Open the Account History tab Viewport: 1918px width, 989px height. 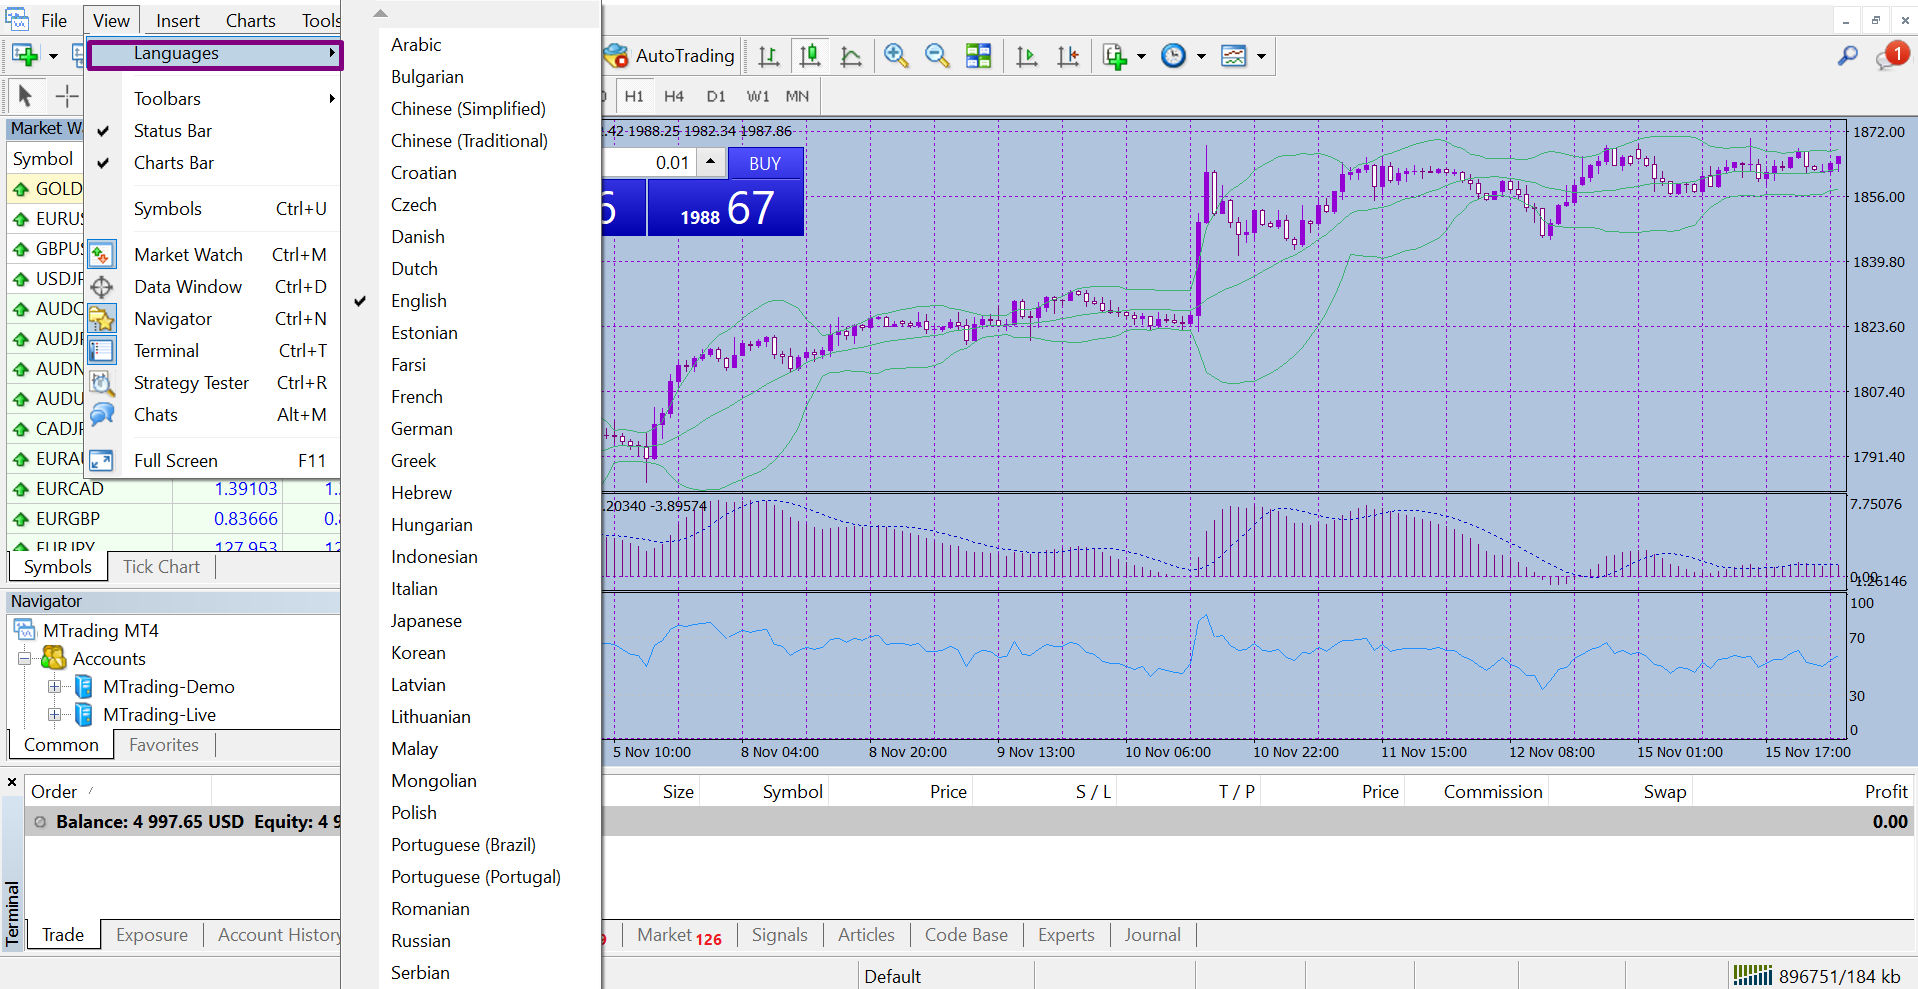[x=279, y=935]
